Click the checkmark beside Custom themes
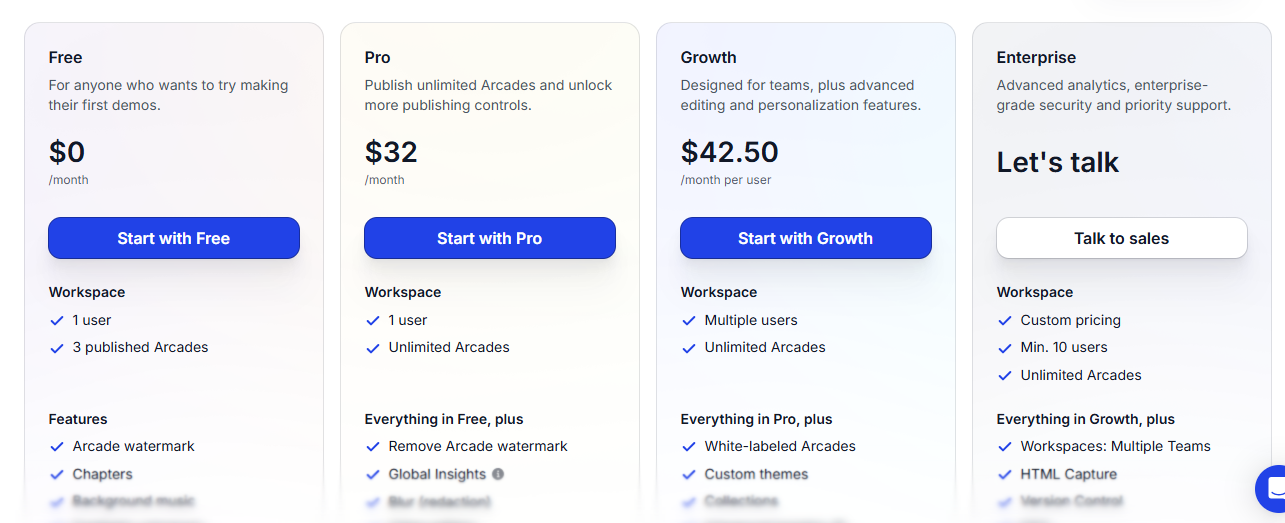The width and height of the screenshot is (1285, 523). [x=689, y=474]
